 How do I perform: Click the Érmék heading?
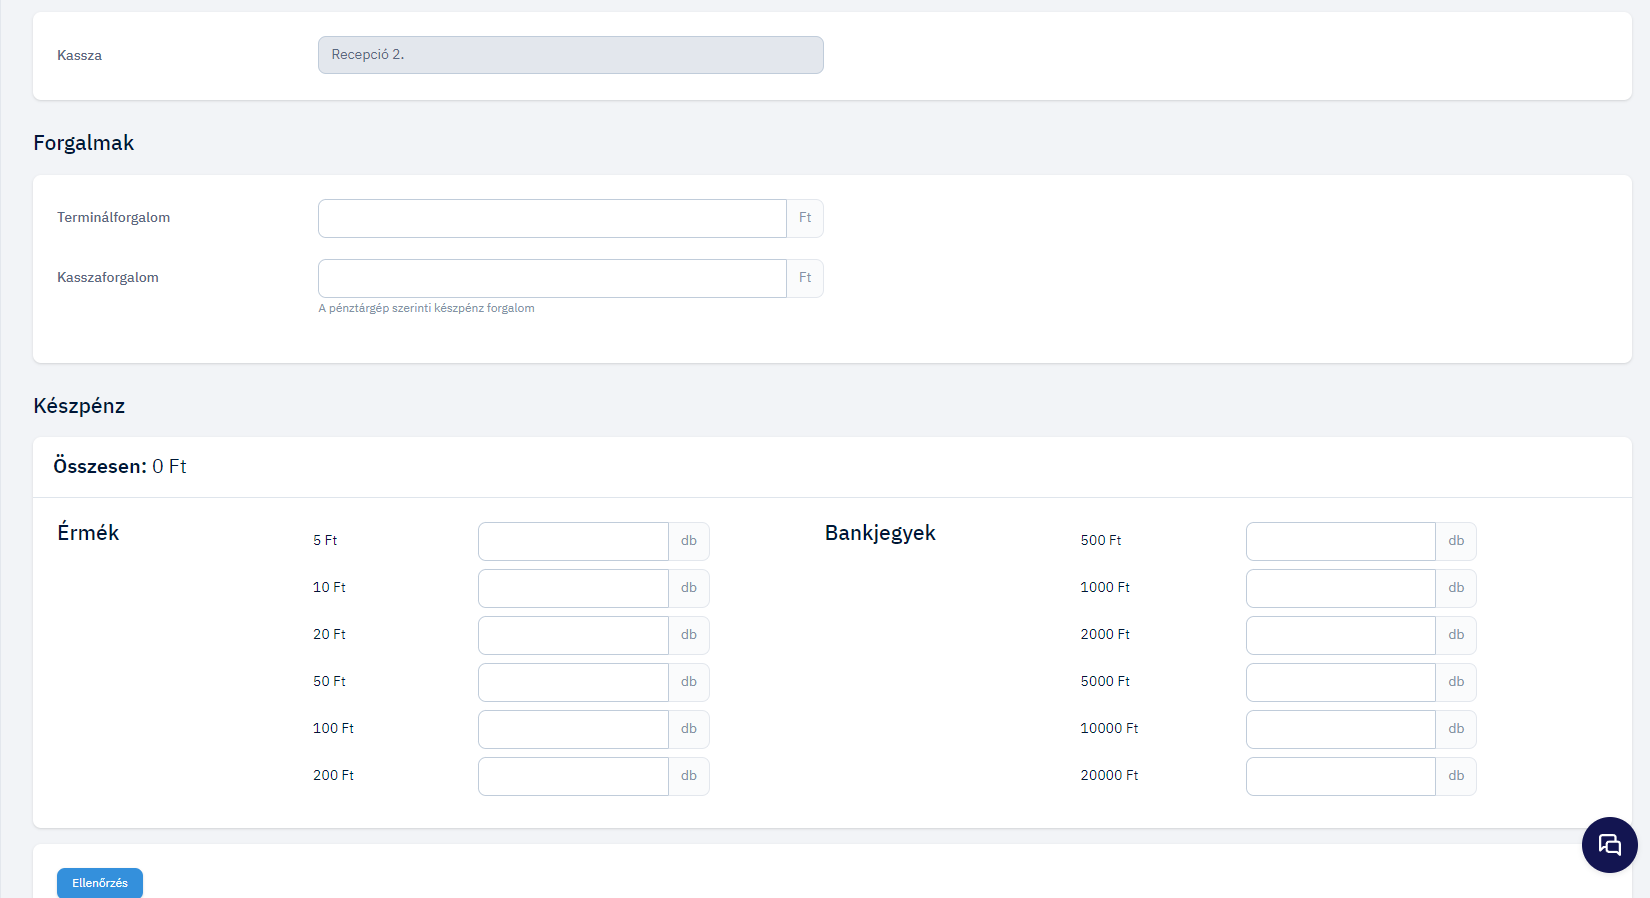tap(88, 533)
